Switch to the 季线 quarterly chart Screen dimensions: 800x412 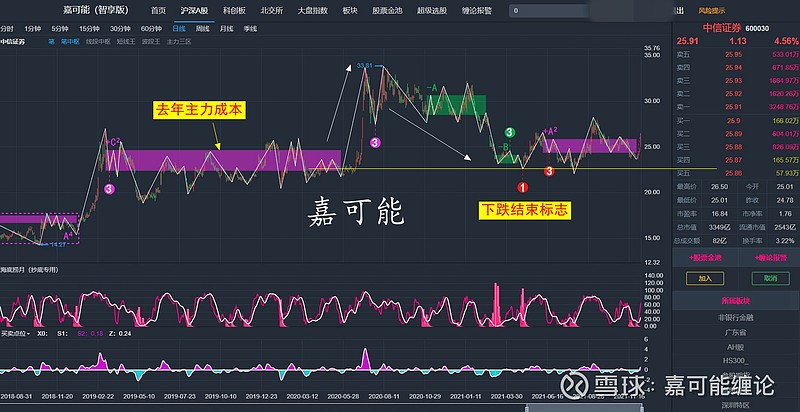click(x=250, y=29)
